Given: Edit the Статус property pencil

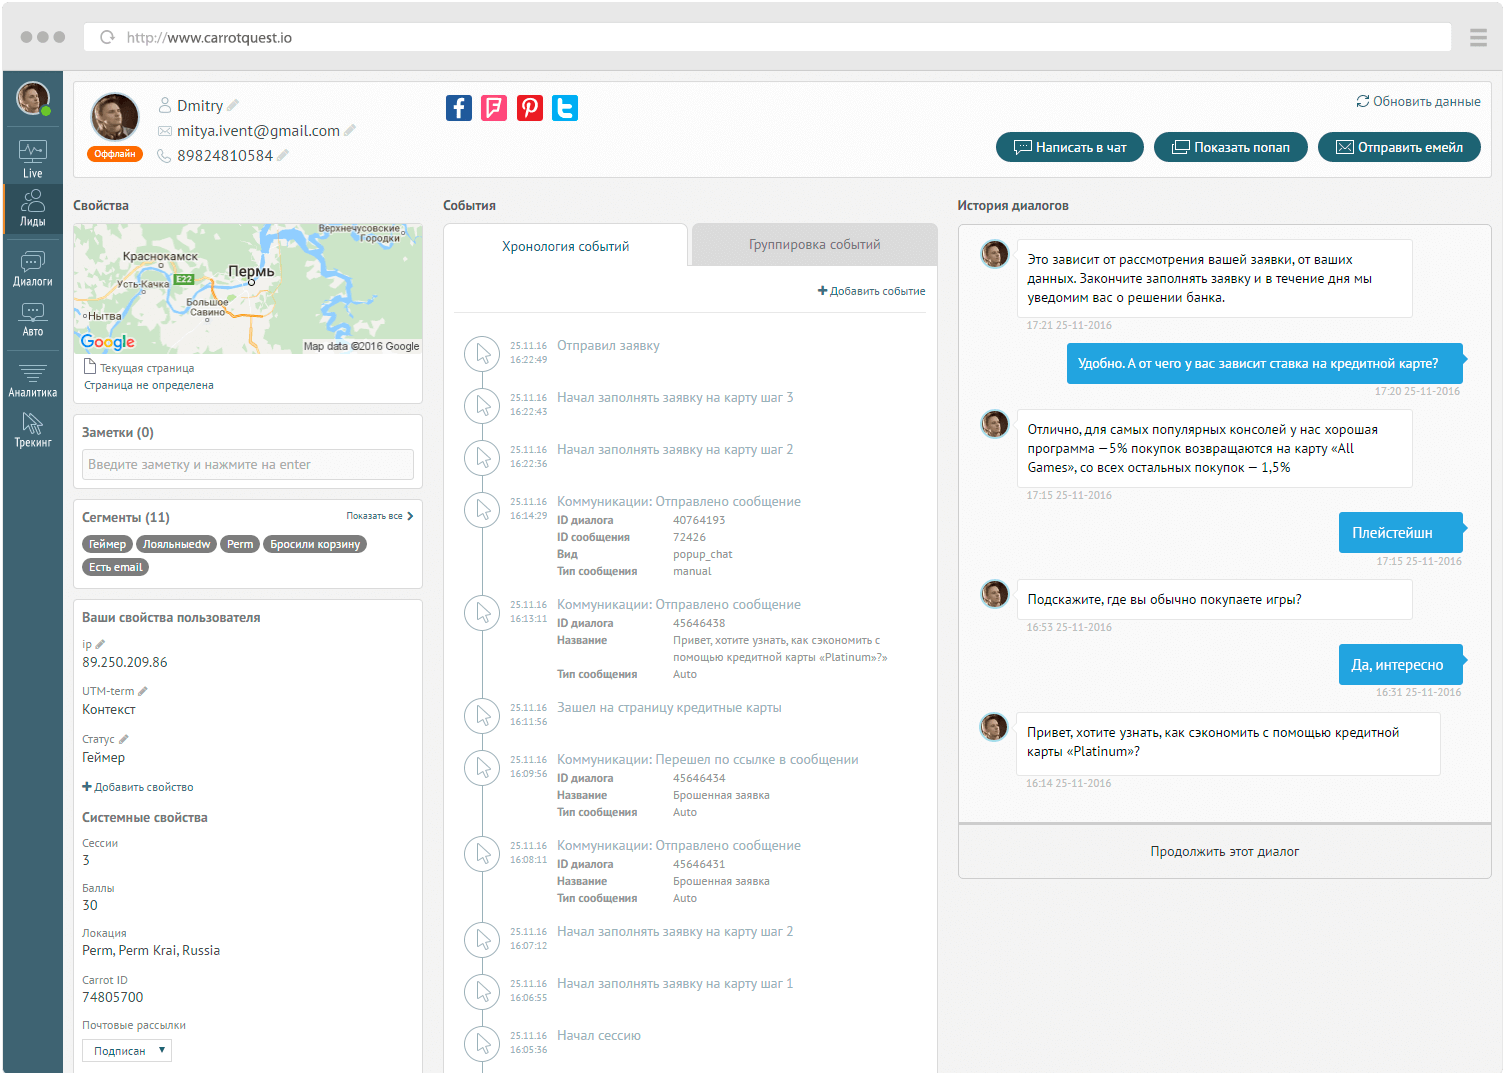Looking at the screenshot, I should click(x=124, y=739).
